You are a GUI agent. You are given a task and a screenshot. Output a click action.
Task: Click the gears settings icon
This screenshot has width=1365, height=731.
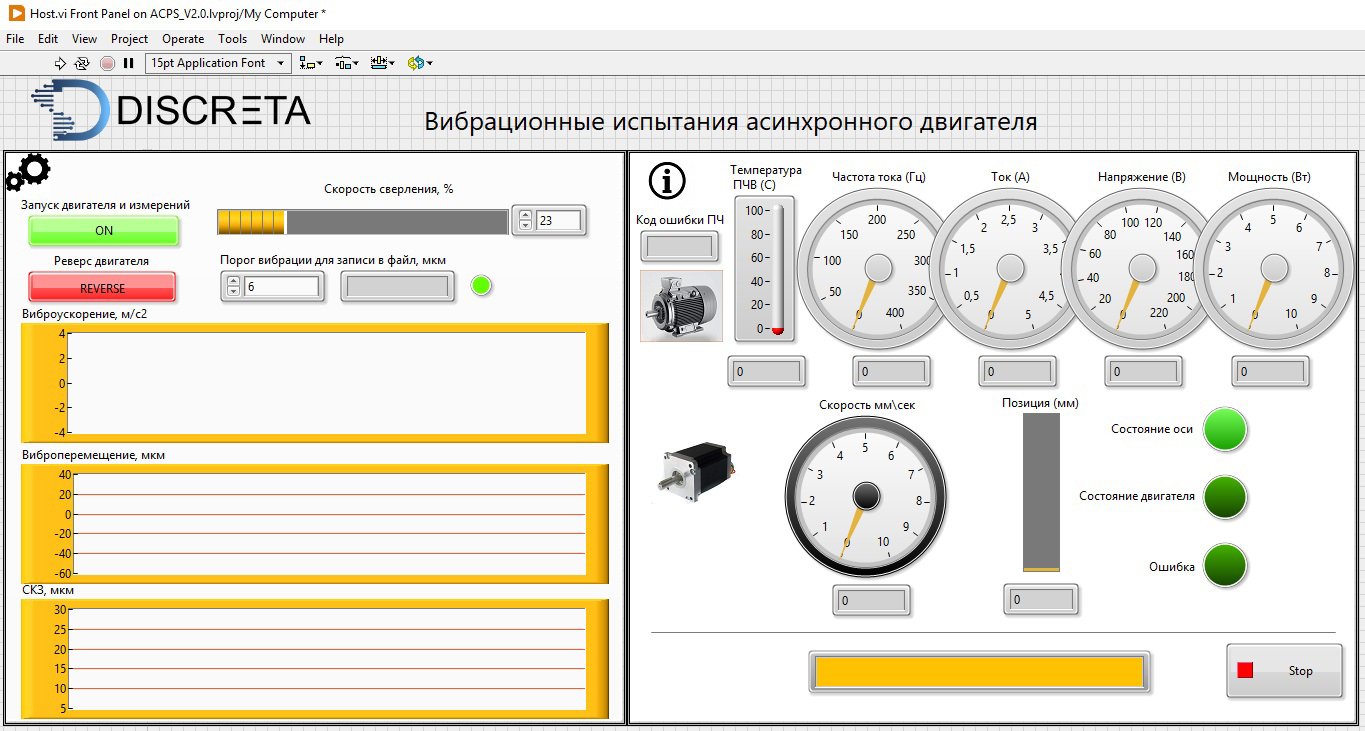tap(27, 172)
